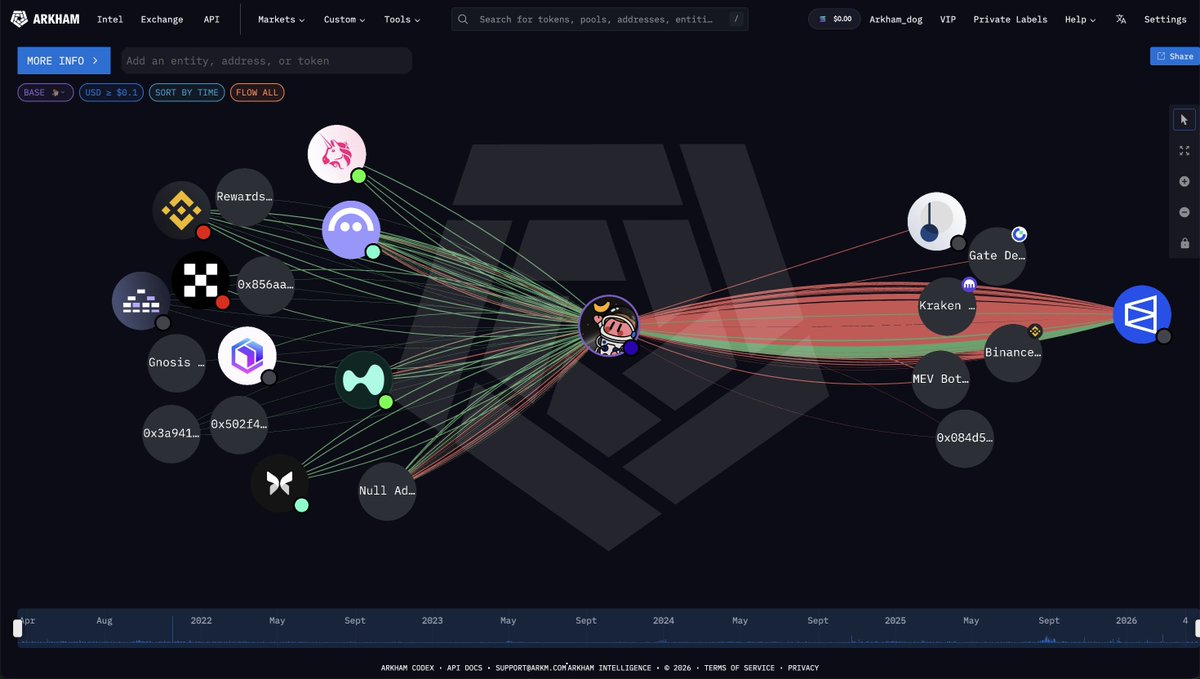Open the PRIVACY footer link
Screen dimensions: 1200x679
pyautogui.click(x=803, y=667)
